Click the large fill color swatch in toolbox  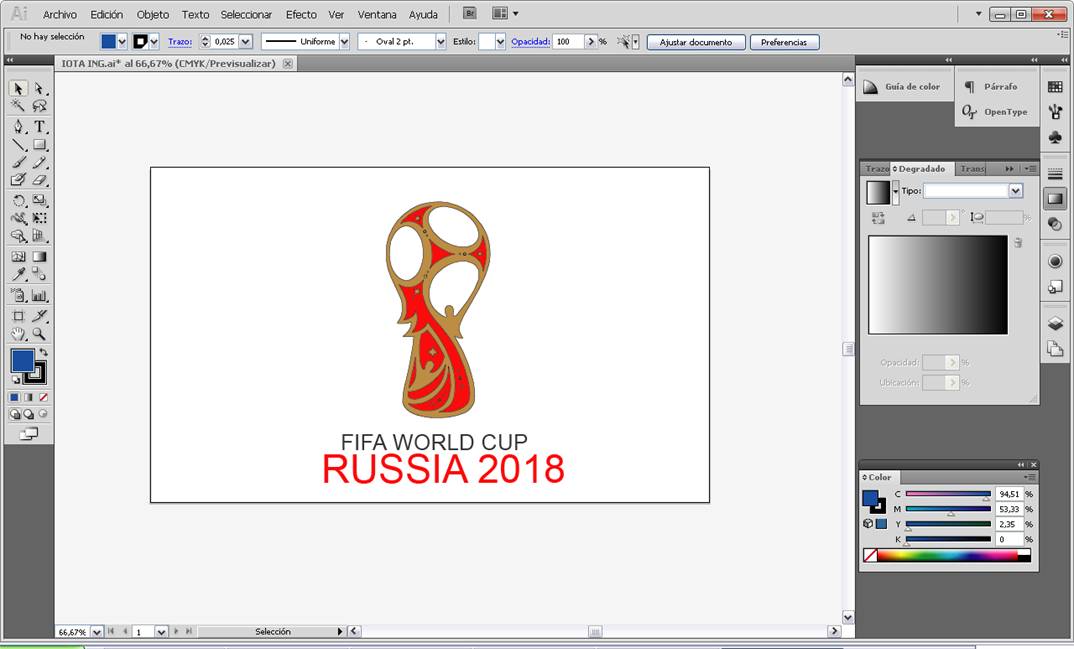tap(23, 360)
